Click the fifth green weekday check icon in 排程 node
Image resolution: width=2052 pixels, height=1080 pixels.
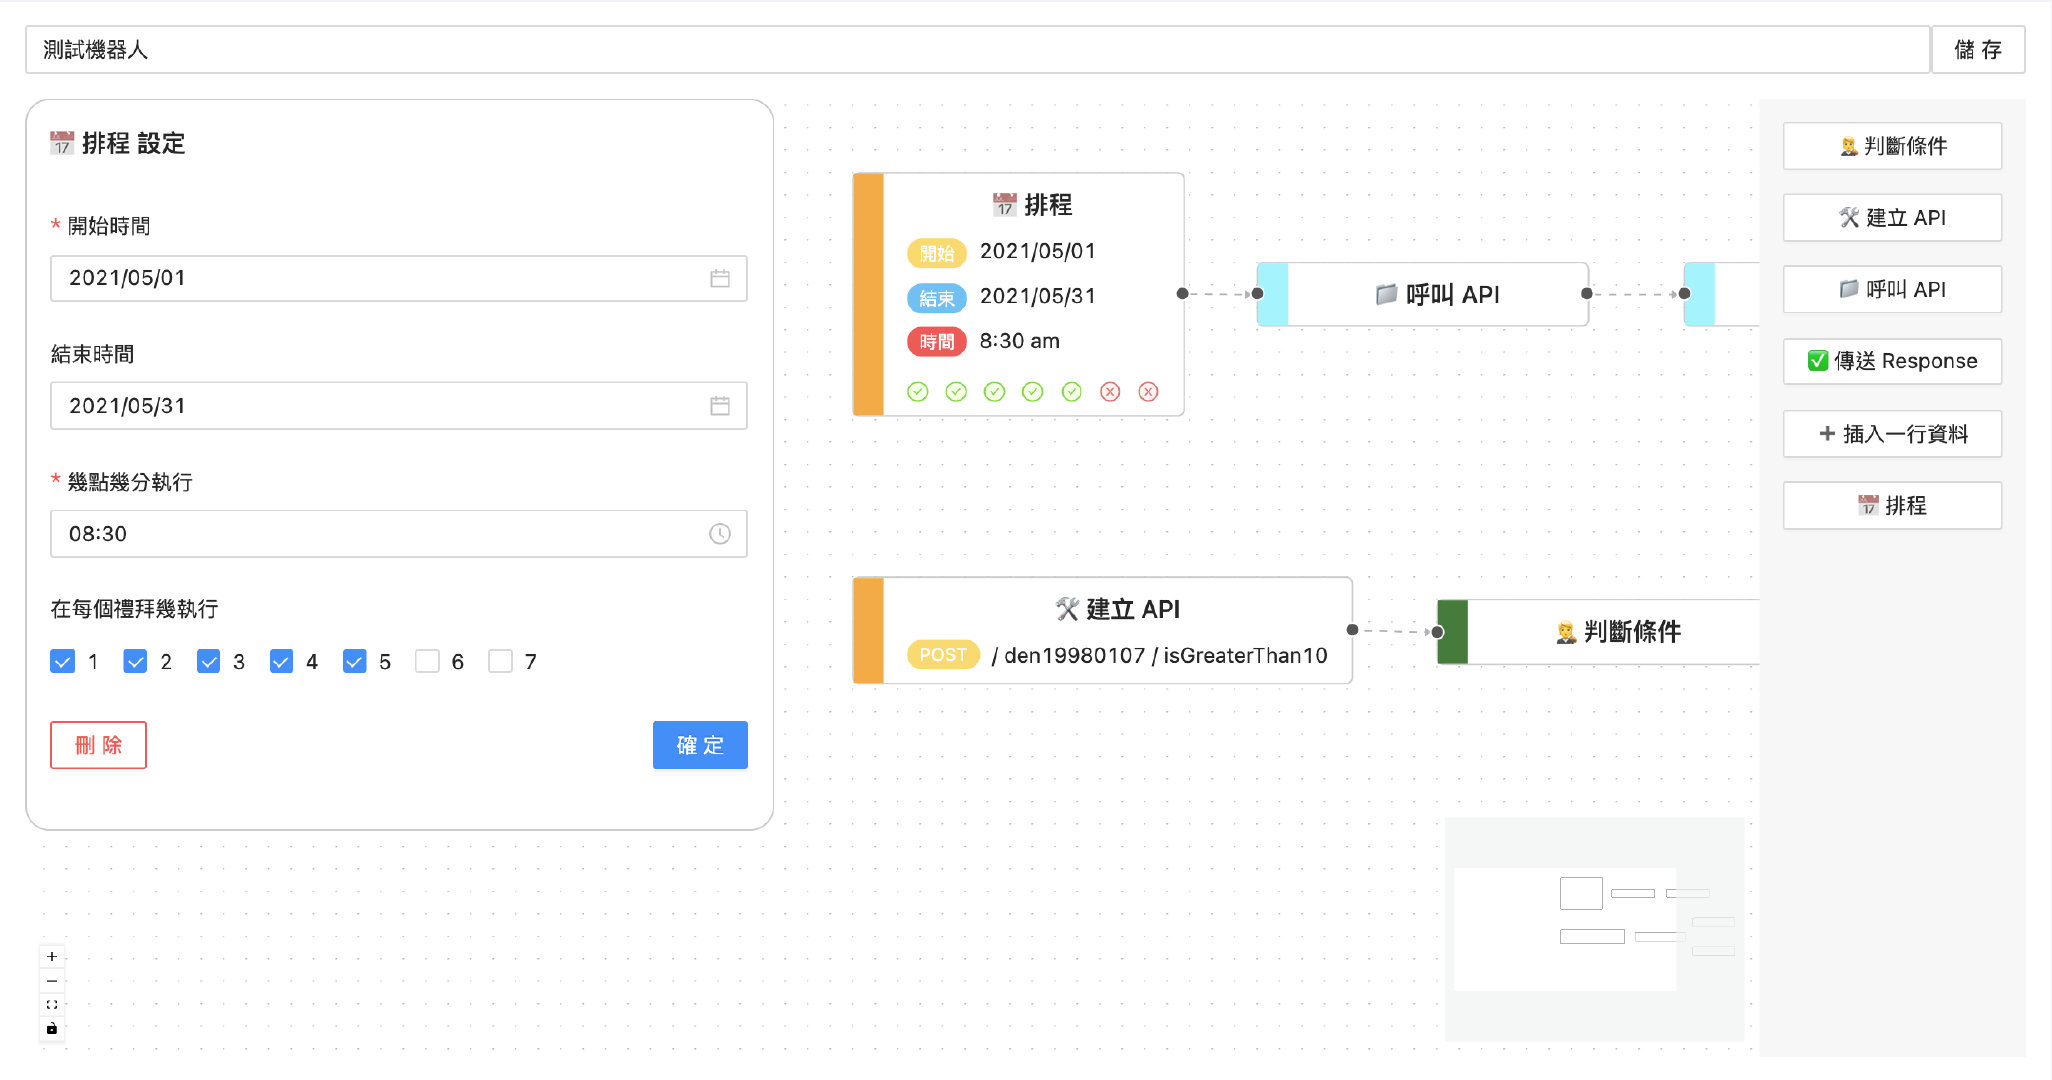[1071, 392]
